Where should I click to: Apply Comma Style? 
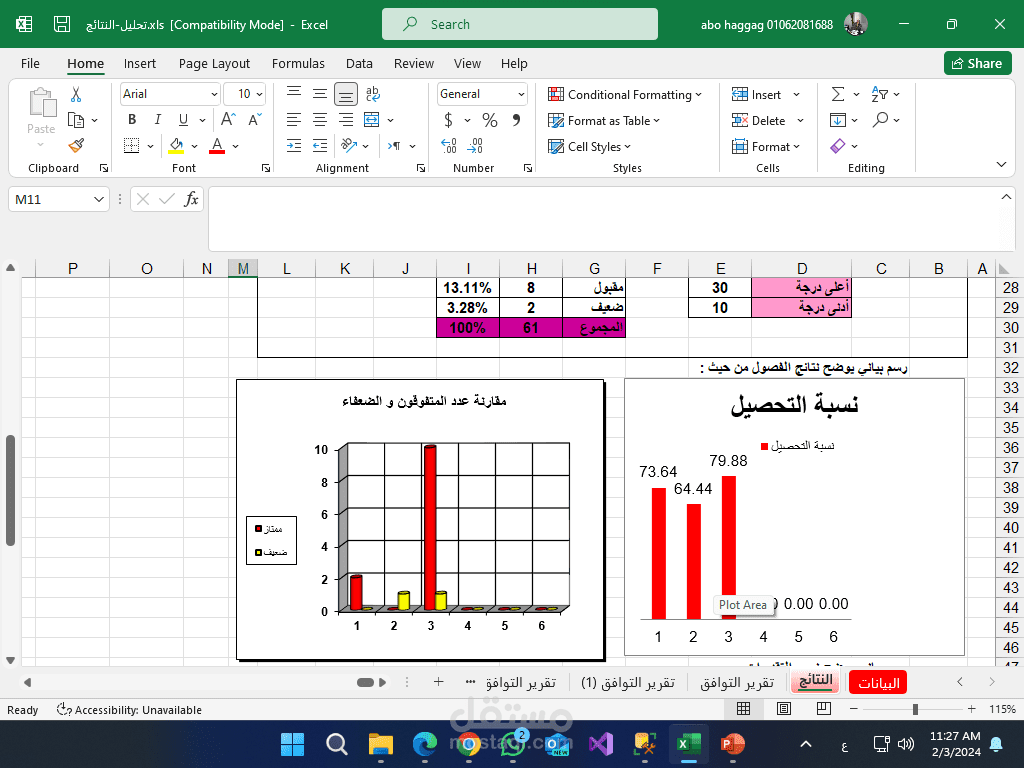coord(517,120)
